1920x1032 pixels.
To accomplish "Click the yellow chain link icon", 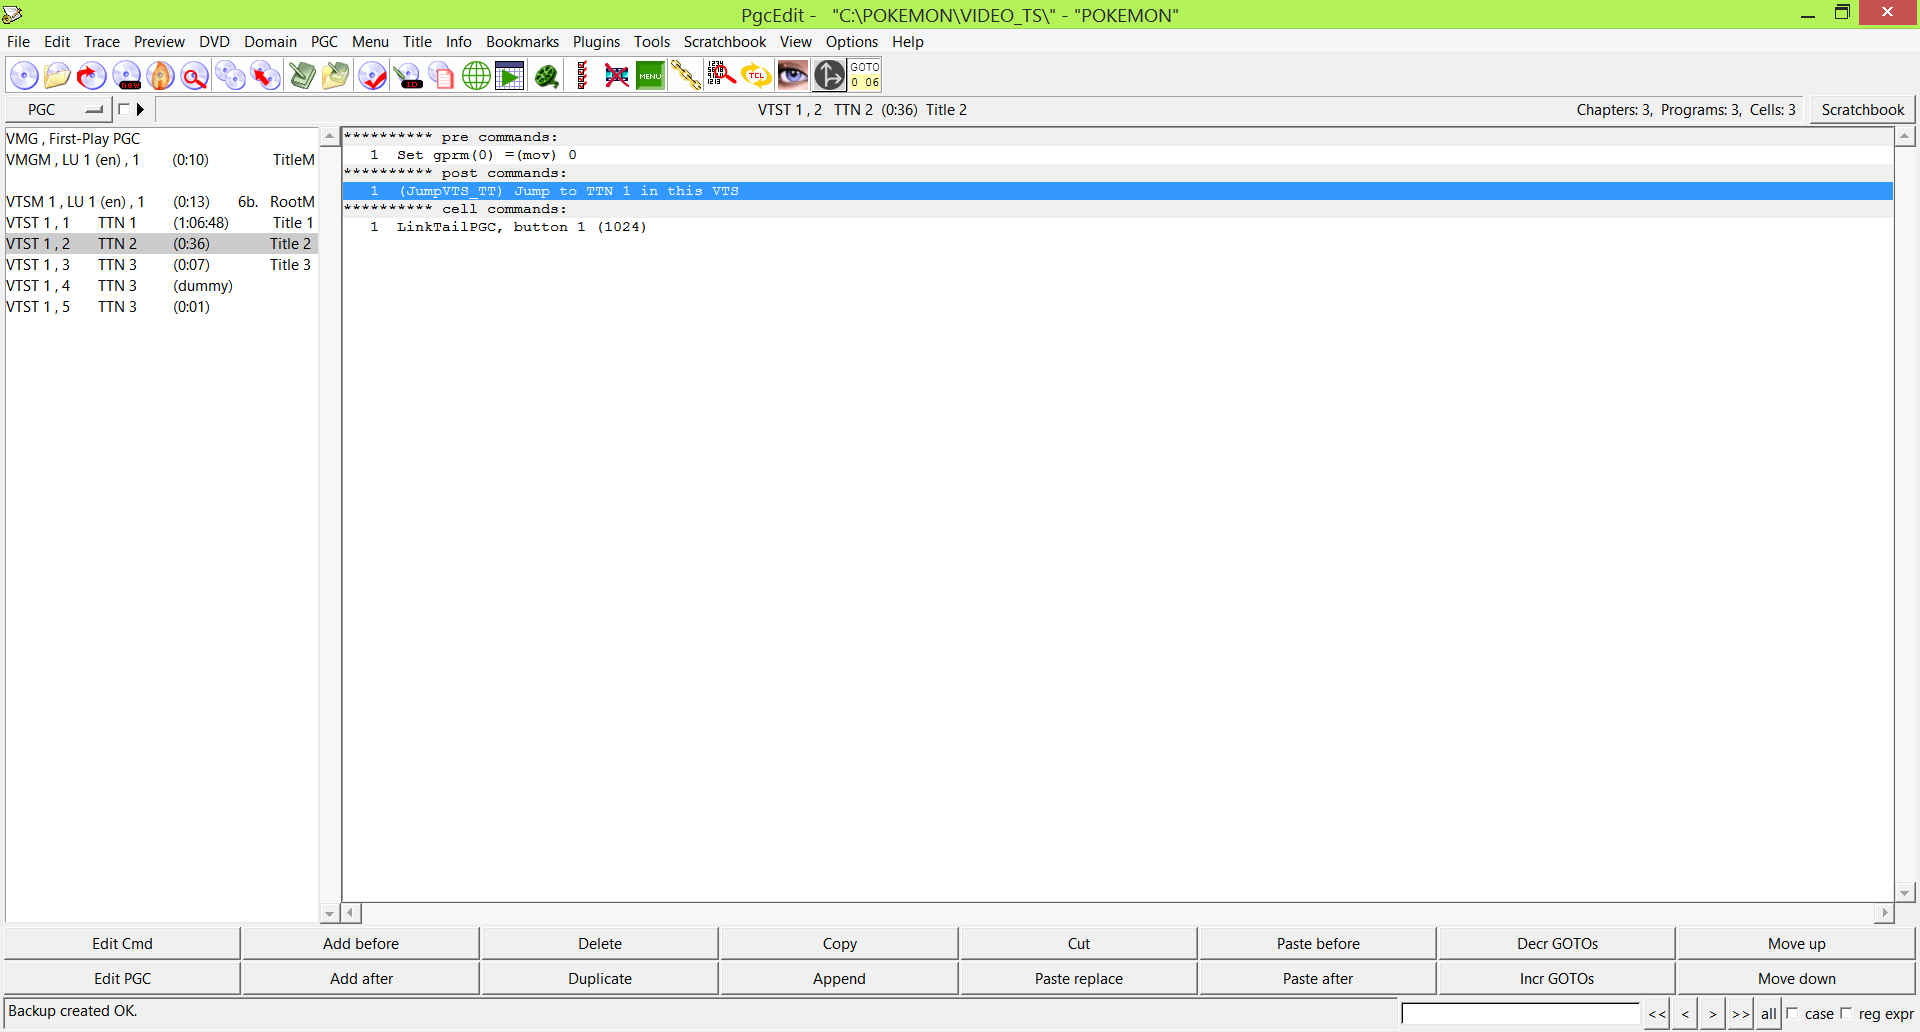I will click(x=686, y=75).
